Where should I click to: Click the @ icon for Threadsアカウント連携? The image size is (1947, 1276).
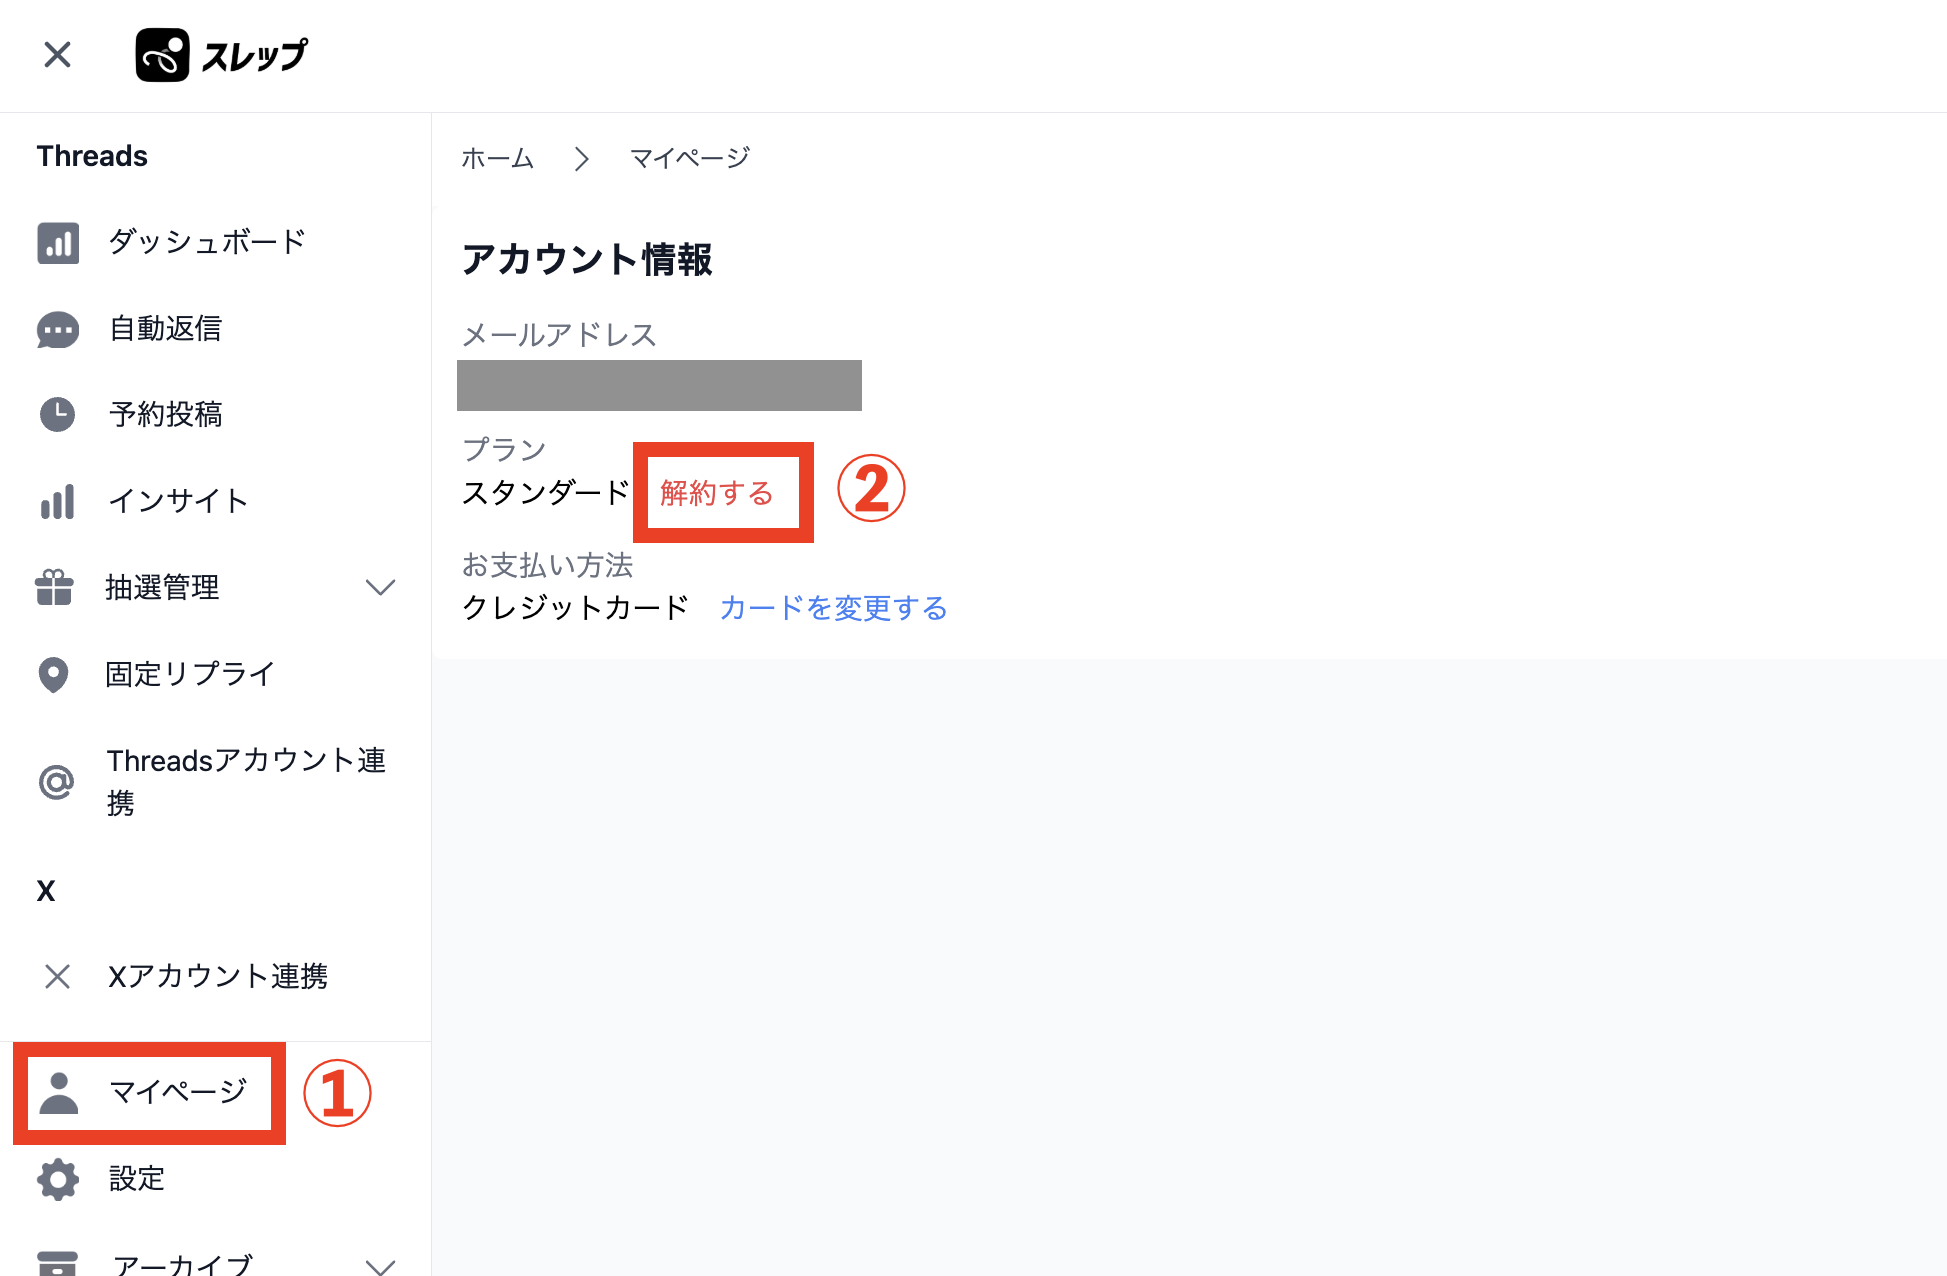tap(55, 780)
